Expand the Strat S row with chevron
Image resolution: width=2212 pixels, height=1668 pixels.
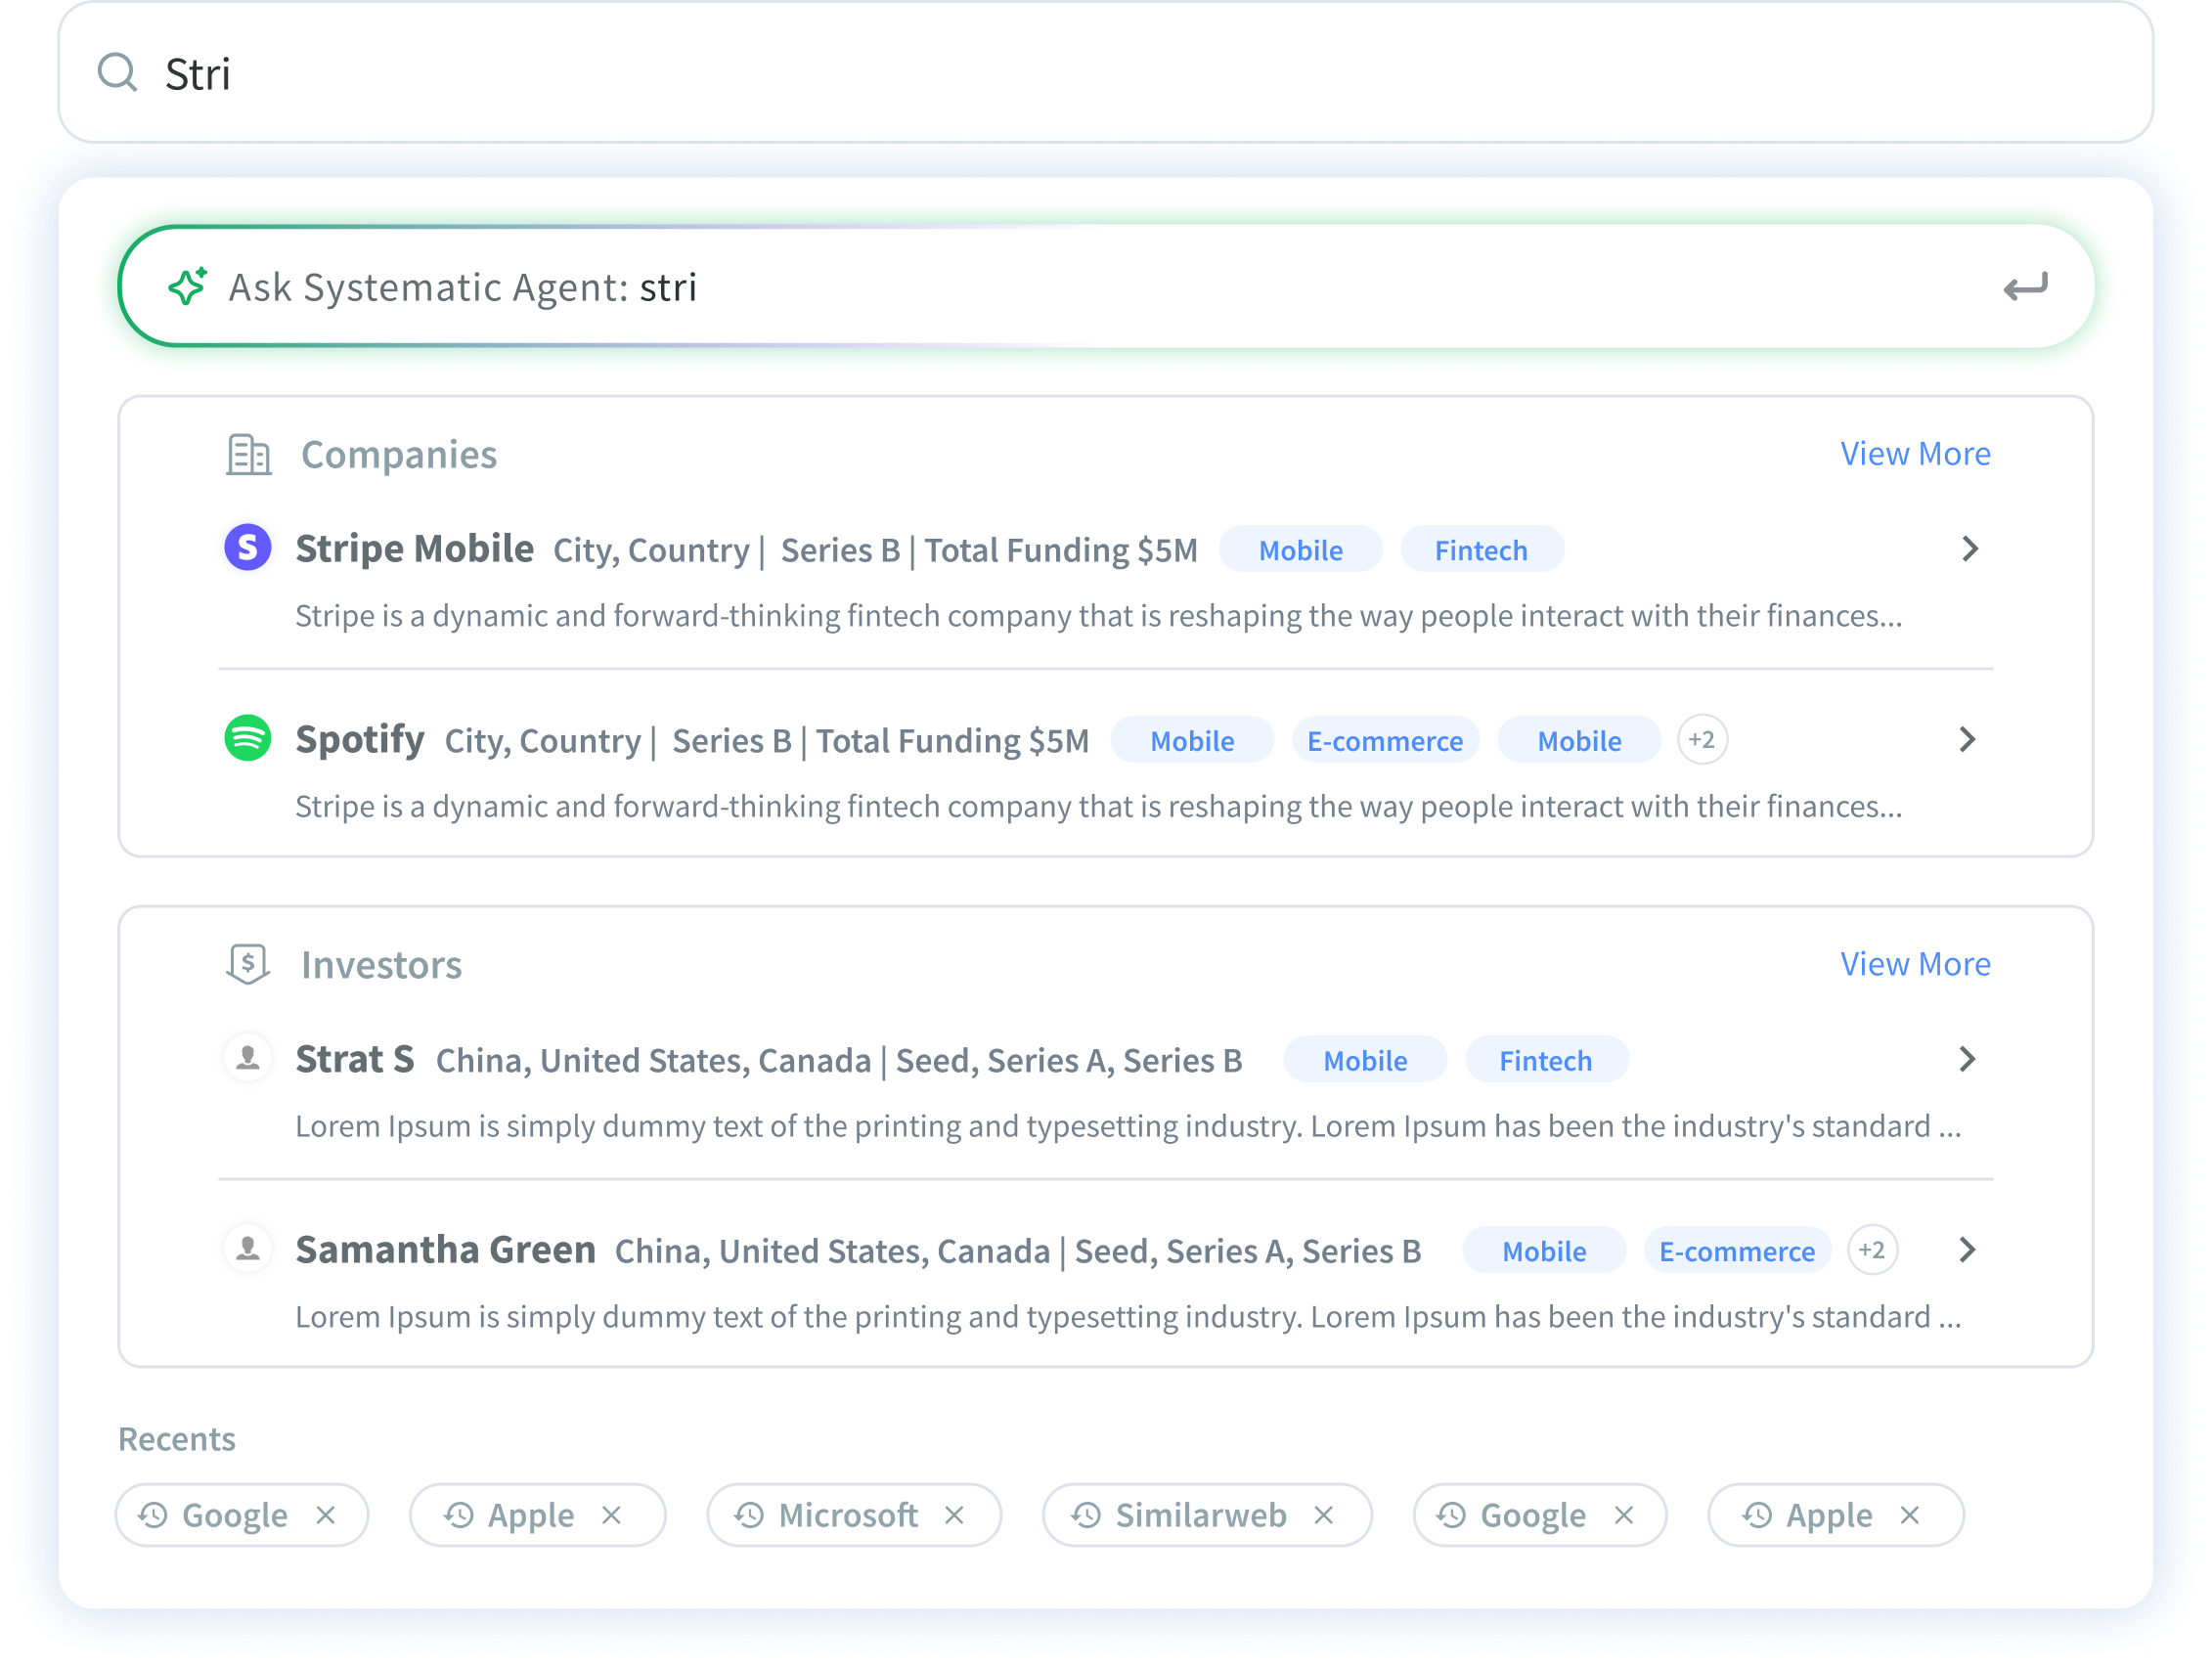tap(1967, 1059)
